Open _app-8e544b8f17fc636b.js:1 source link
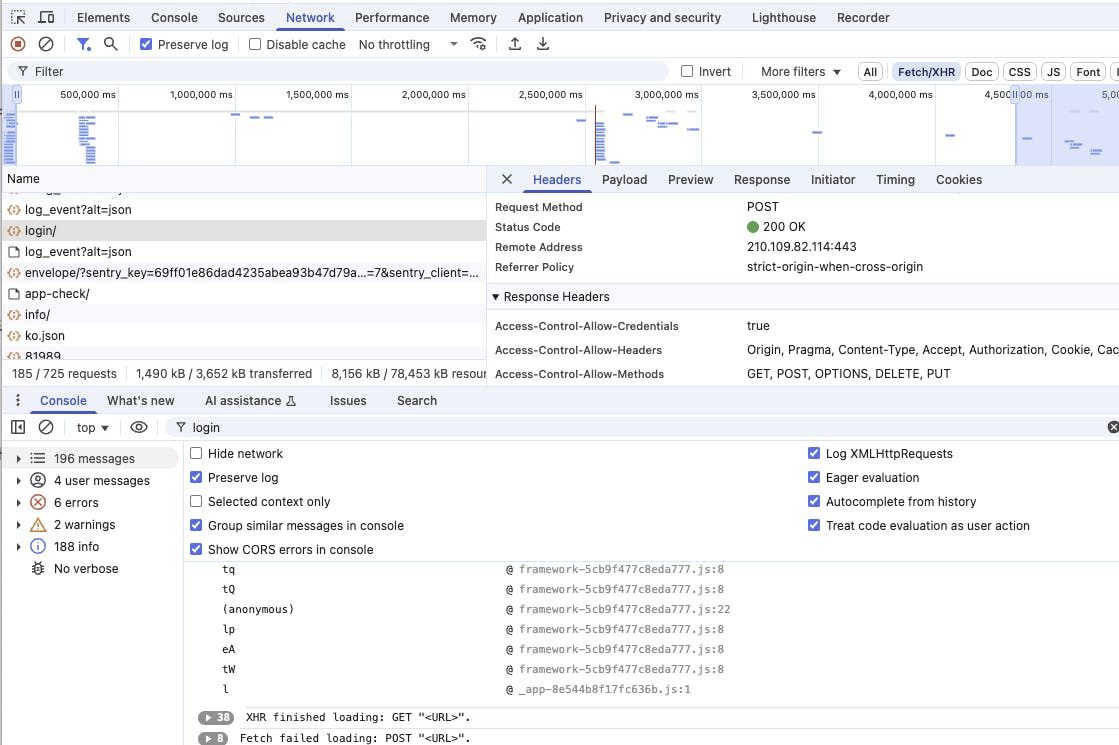The height and width of the screenshot is (745, 1119). coord(604,689)
